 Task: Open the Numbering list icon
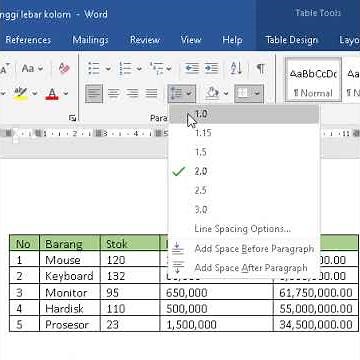tap(126, 68)
